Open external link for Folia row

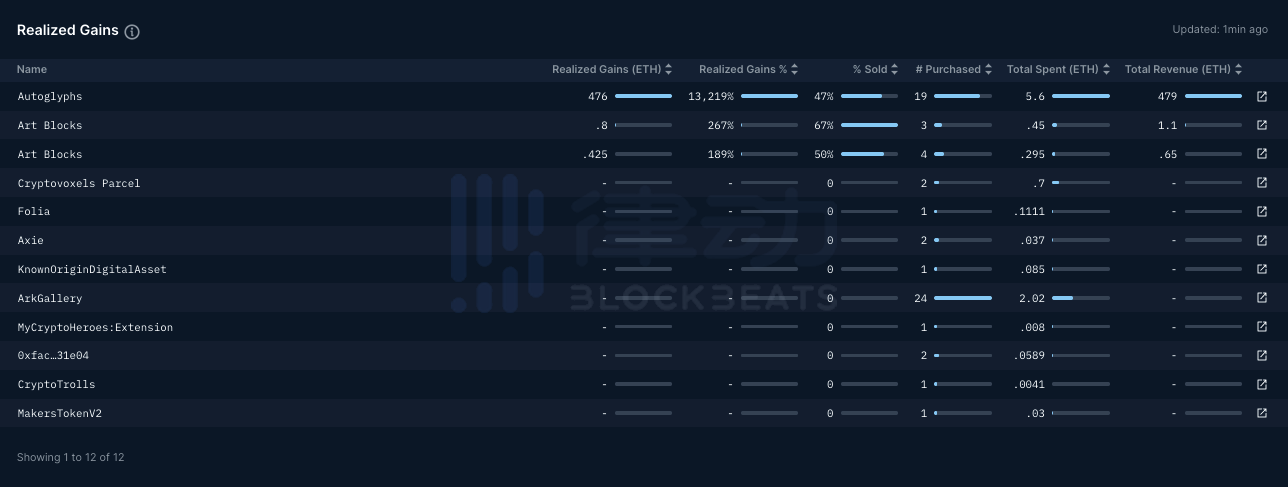[1262, 212]
